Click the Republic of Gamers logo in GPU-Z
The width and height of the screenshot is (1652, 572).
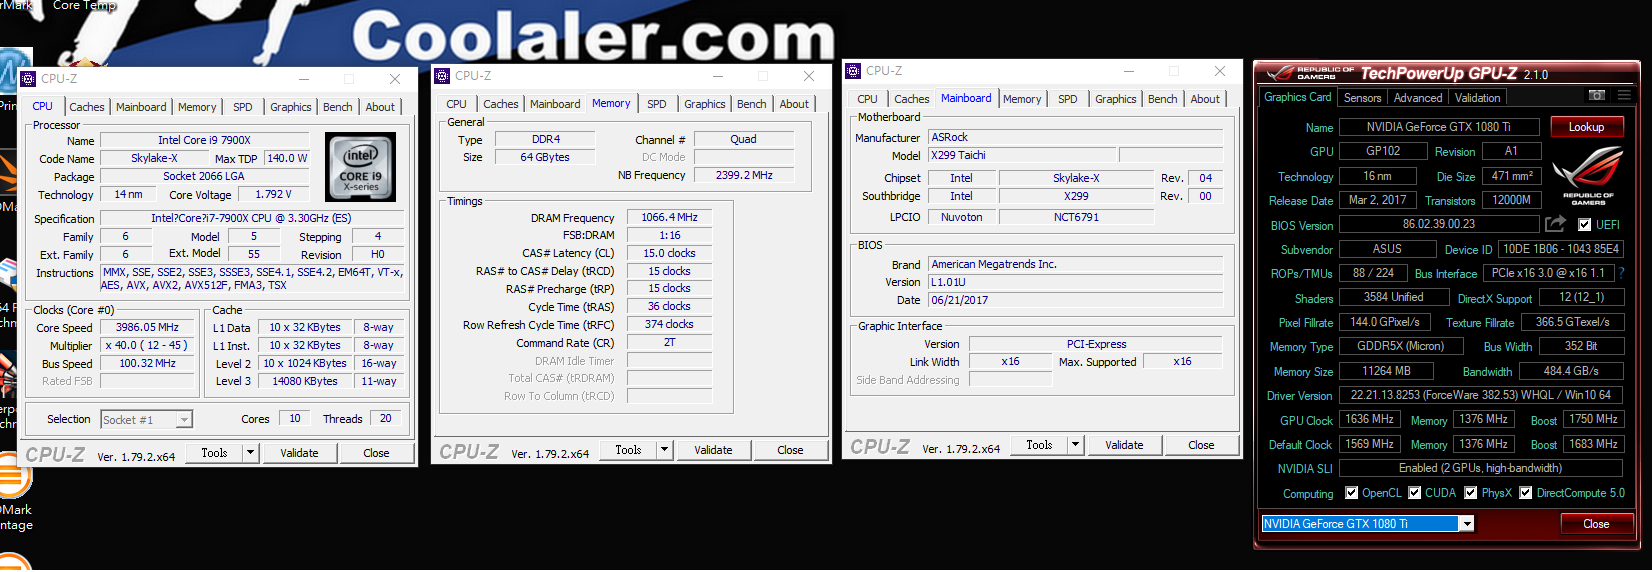1588,177
